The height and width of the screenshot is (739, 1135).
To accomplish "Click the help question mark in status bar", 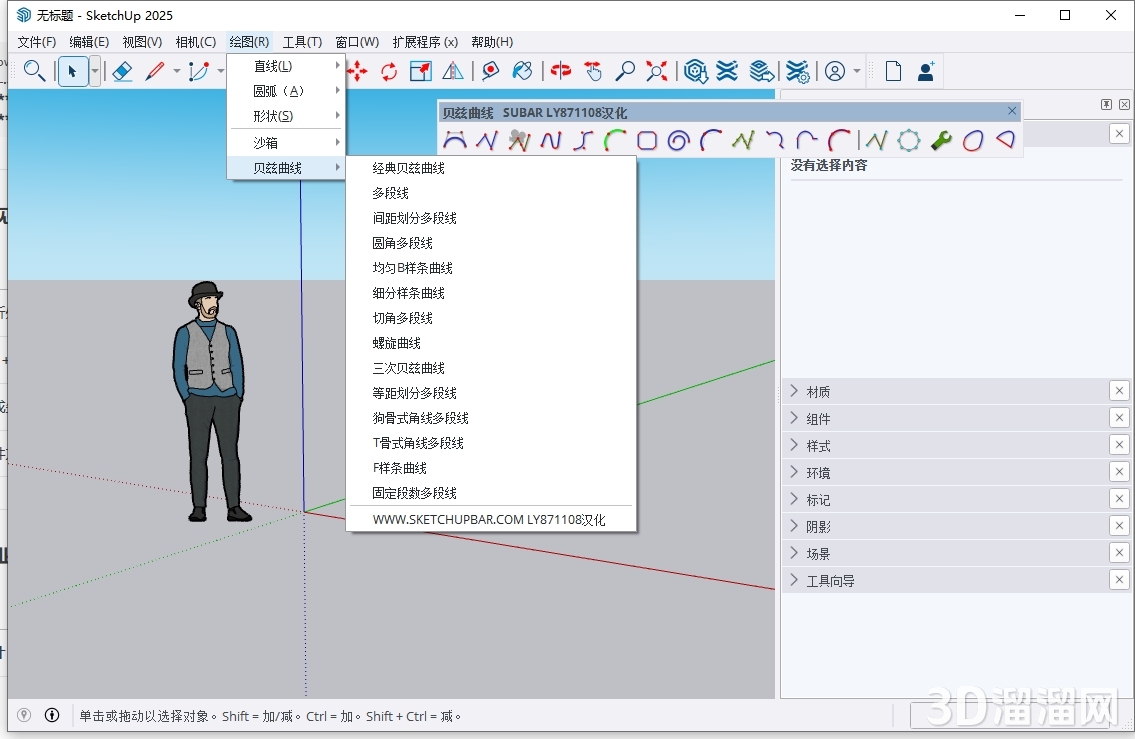I will pos(23,715).
